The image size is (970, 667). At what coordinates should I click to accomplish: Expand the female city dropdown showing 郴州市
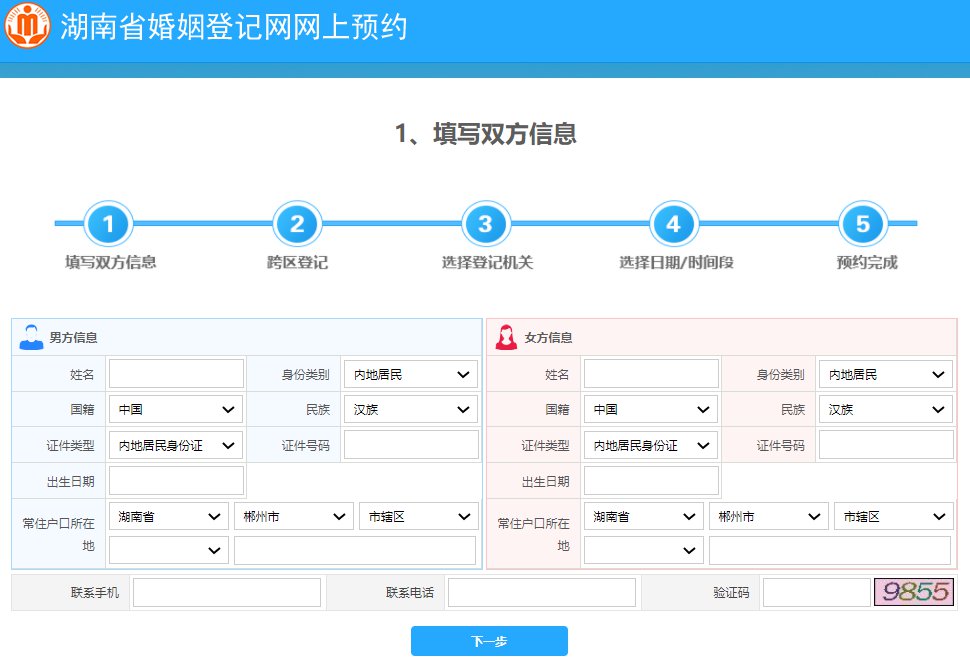coord(768,517)
